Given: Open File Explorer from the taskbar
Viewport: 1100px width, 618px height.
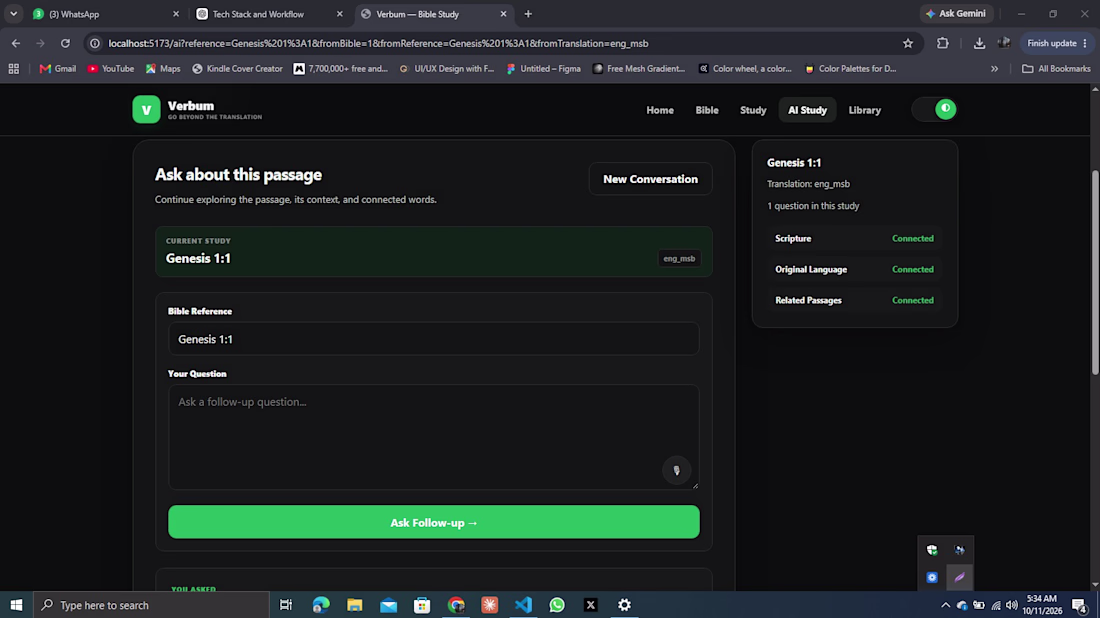Looking at the screenshot, I should pyautogui.click(x=355, y=605).
